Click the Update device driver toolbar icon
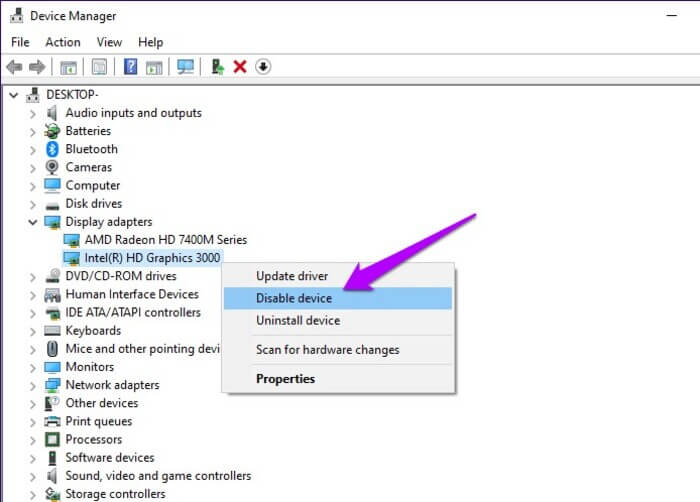This screenshot has width=700, height=502. pos(217,67)
